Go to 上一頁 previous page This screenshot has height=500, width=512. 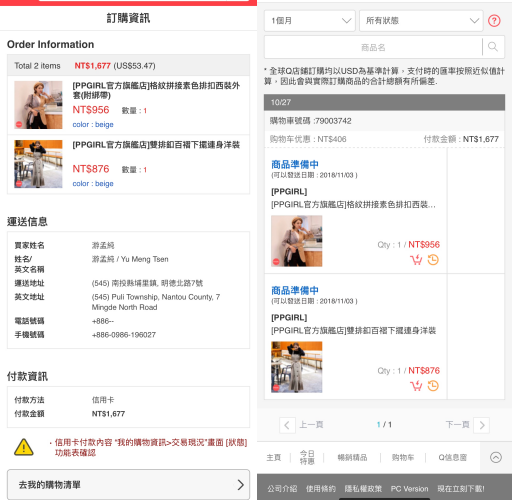tap(301, 425)
